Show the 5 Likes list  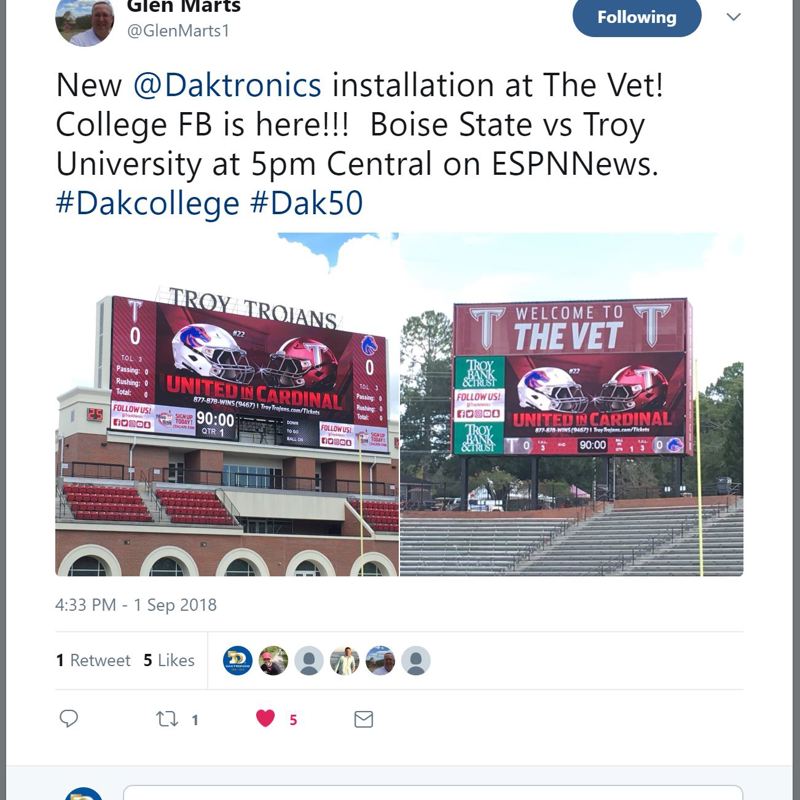(169, 660)
